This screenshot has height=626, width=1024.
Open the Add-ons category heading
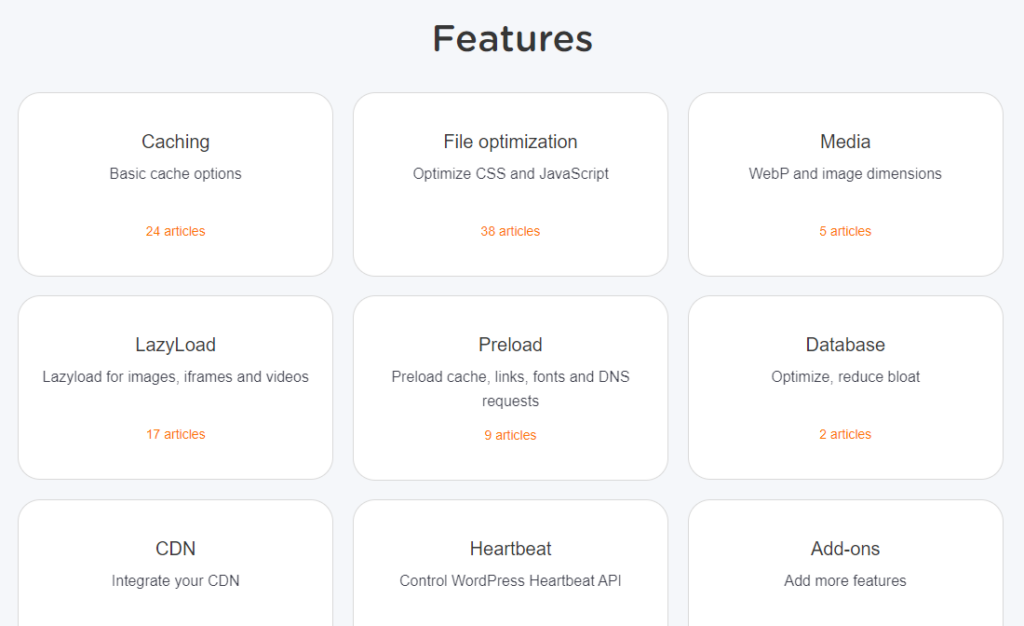tap(846, 548)
